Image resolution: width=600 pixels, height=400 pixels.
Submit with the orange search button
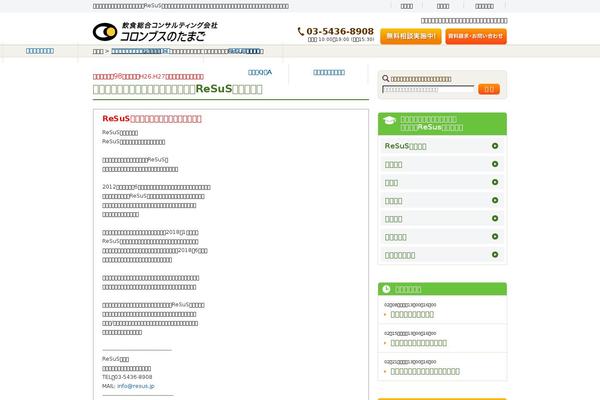coord(489,89)
